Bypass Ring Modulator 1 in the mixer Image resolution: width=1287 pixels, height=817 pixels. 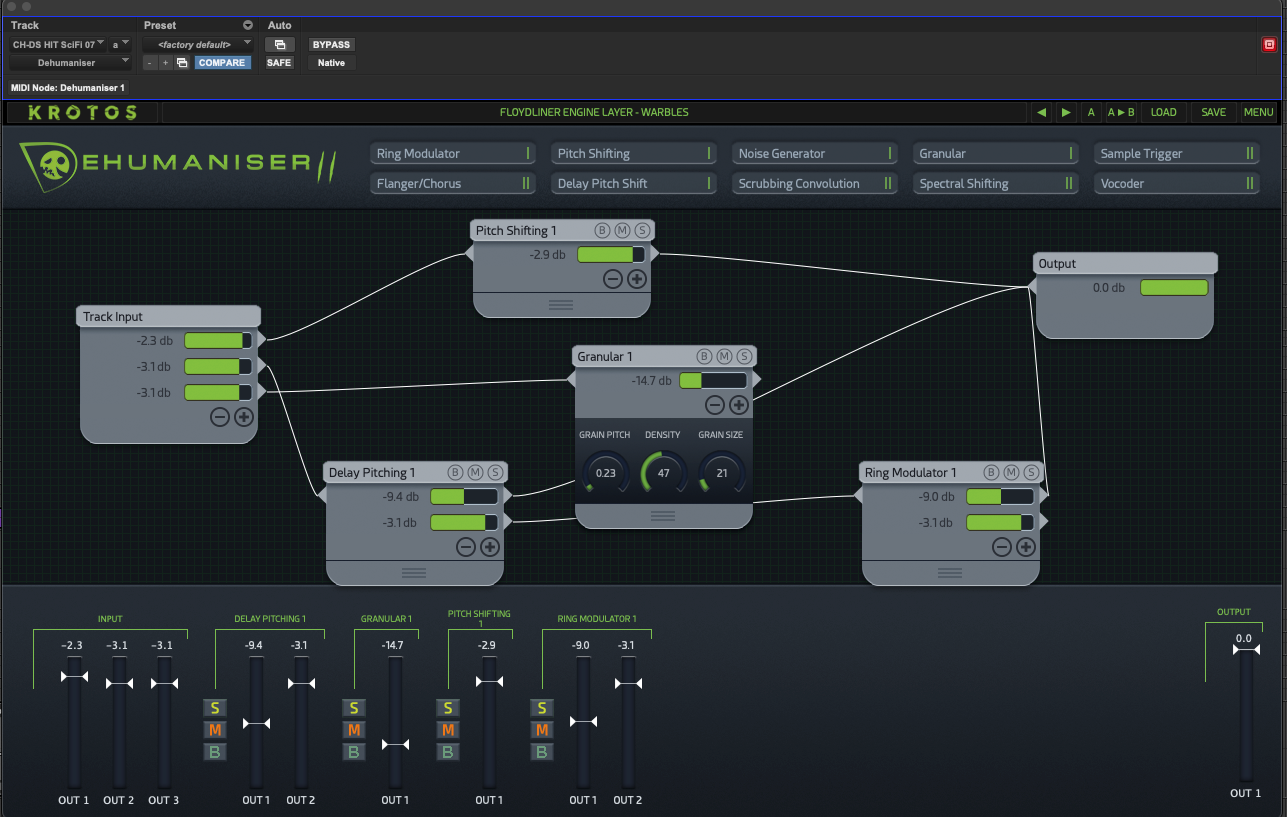click(541, 752)
